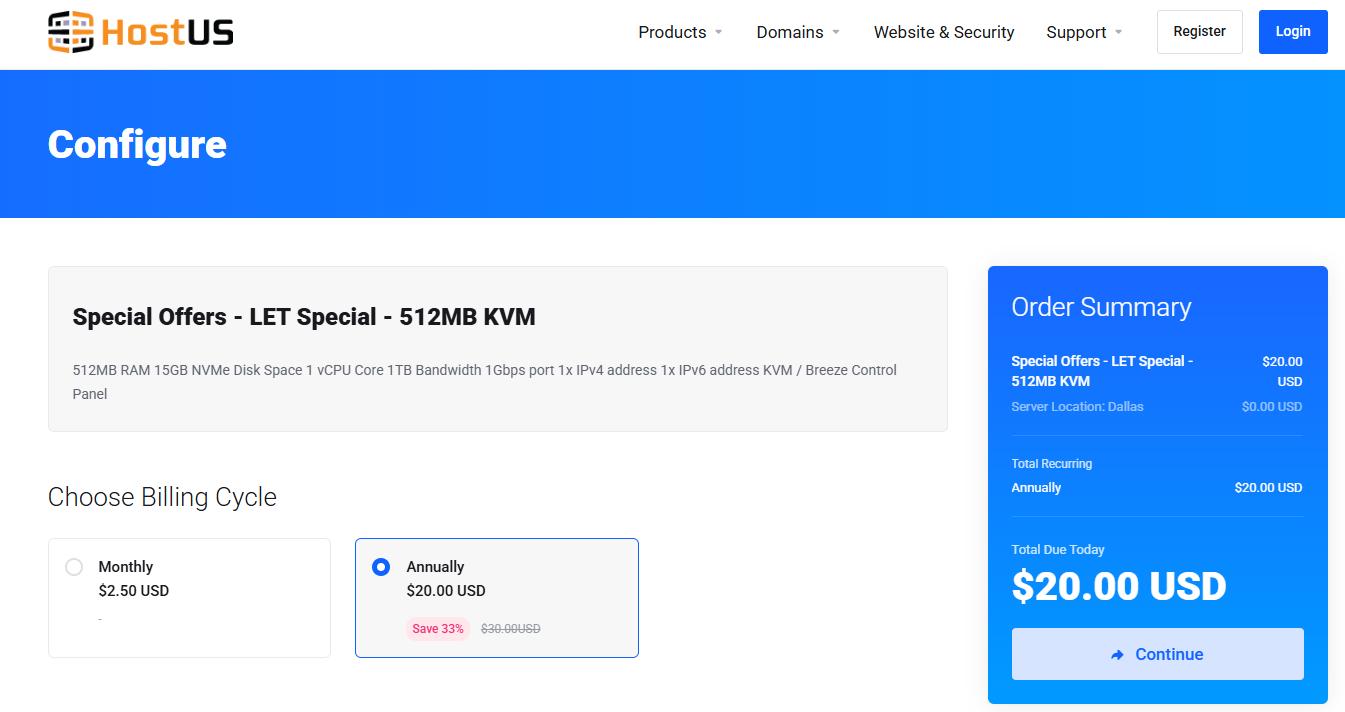Click the Total Due Today $20.00 USD amount
Image resolution: width=1345 pixels, height=712 pixels.
(x=1119, y=587)
